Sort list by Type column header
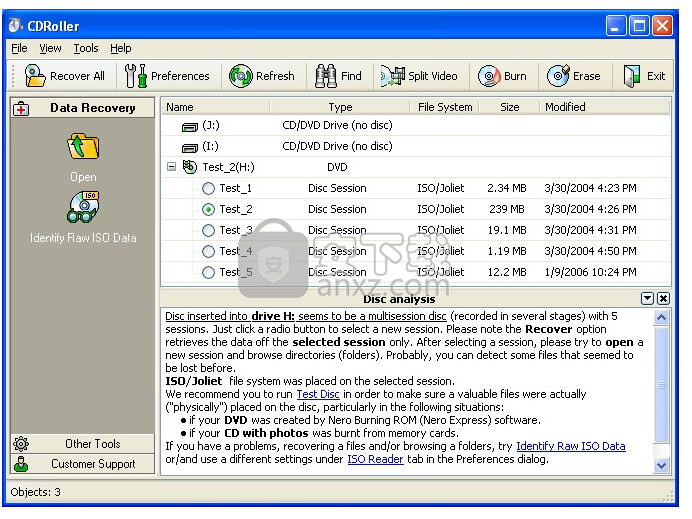This screenshot has width=692, height=519. pos(340,107)
